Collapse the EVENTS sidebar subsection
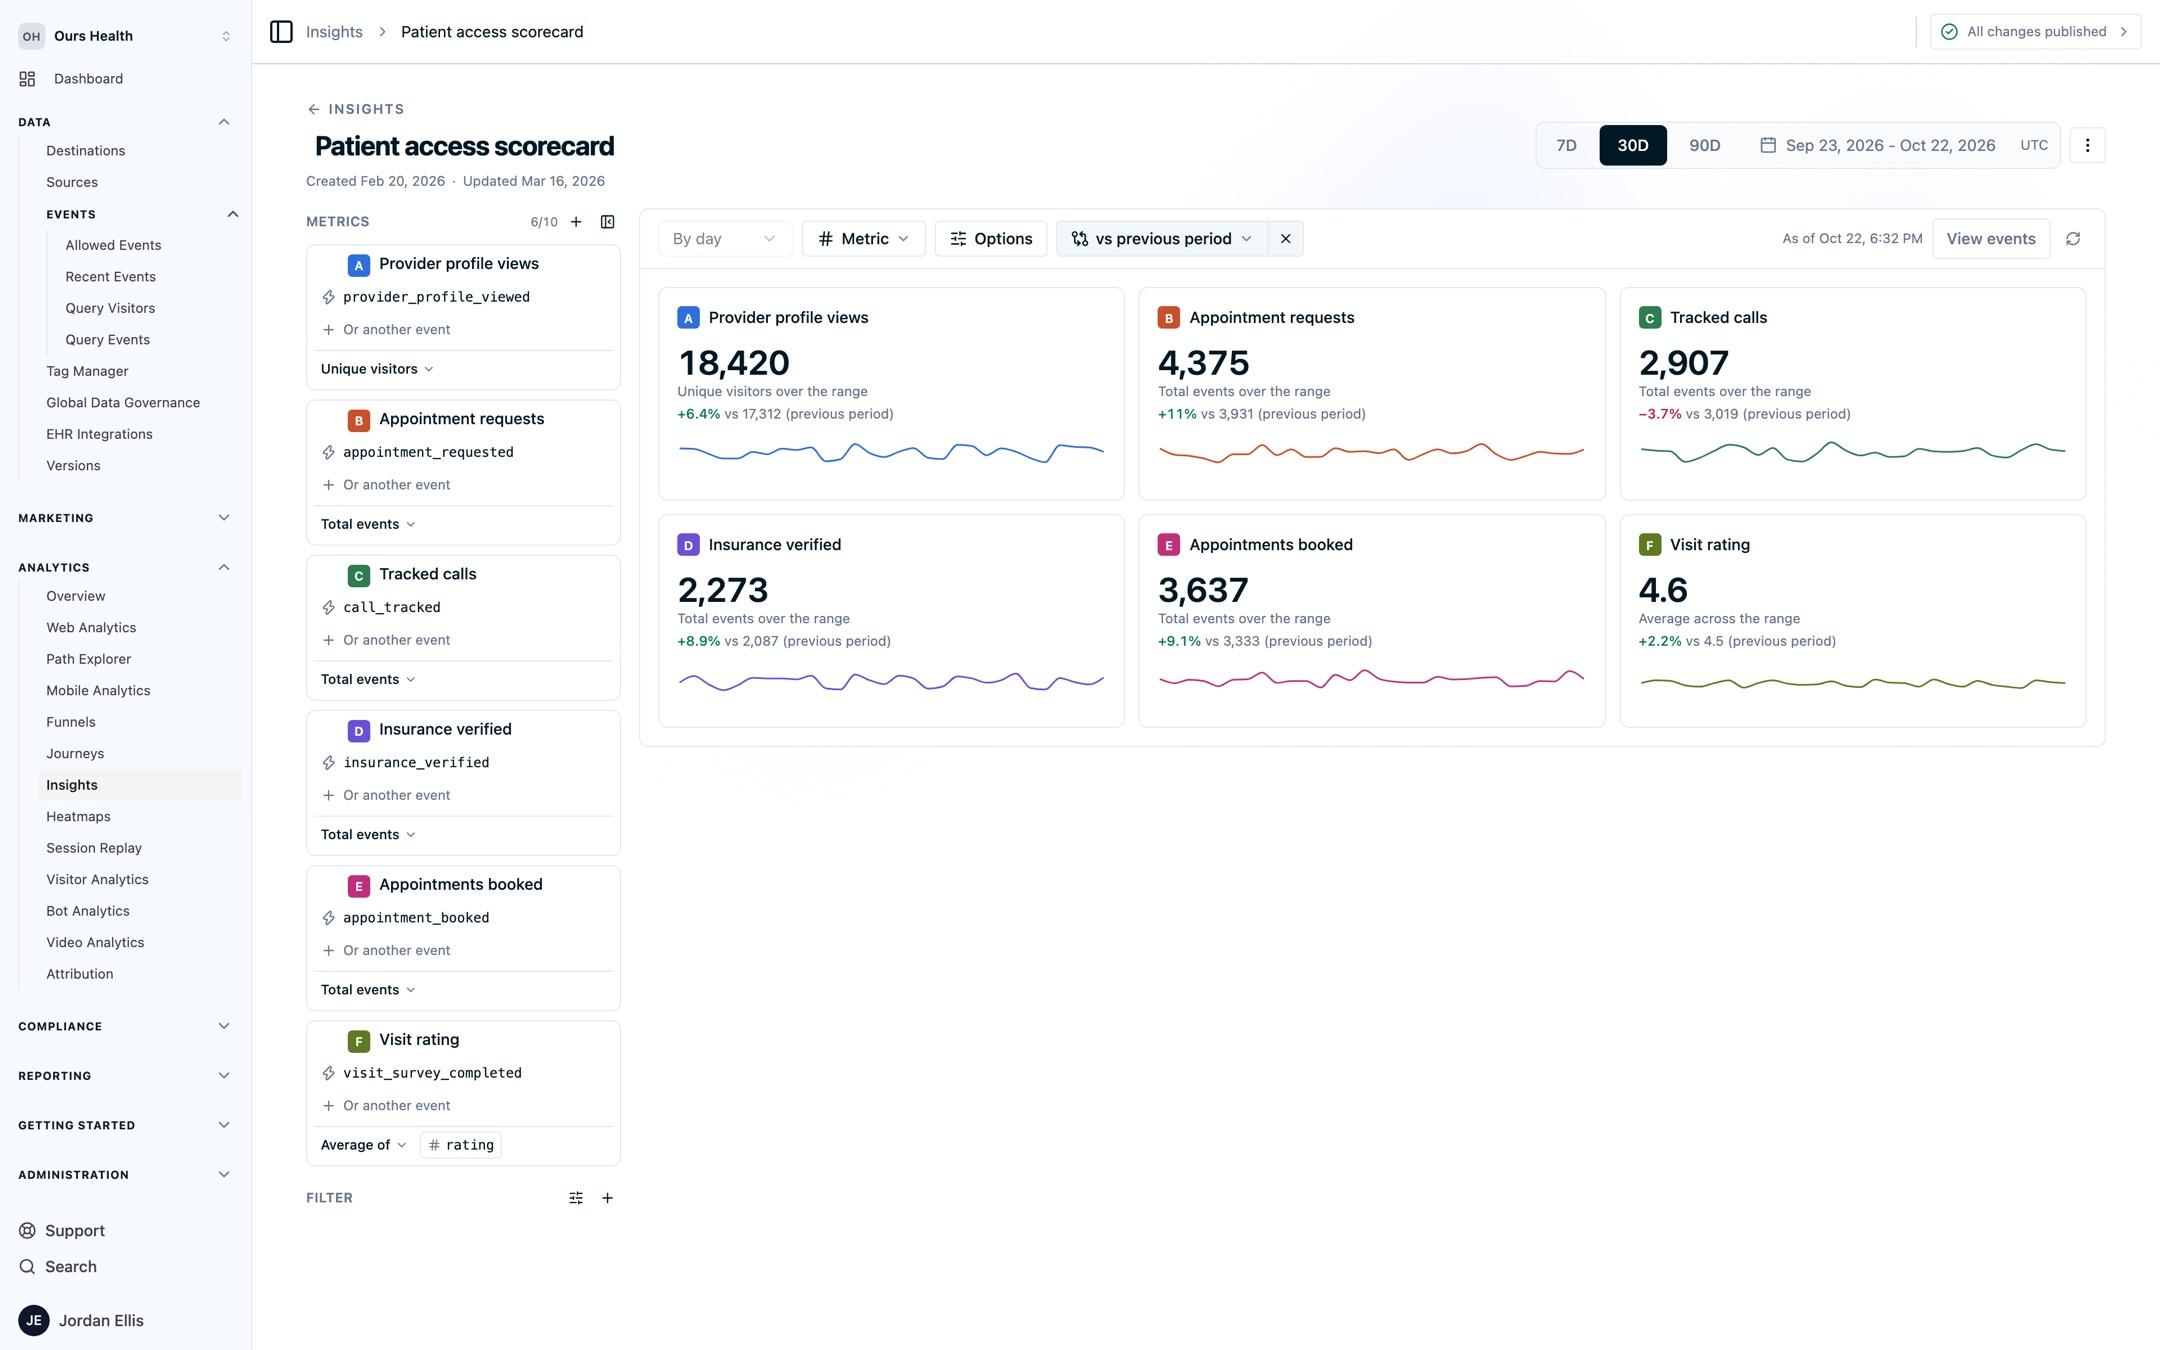This screenshot has width=2160, height=1350. [233, 214]
